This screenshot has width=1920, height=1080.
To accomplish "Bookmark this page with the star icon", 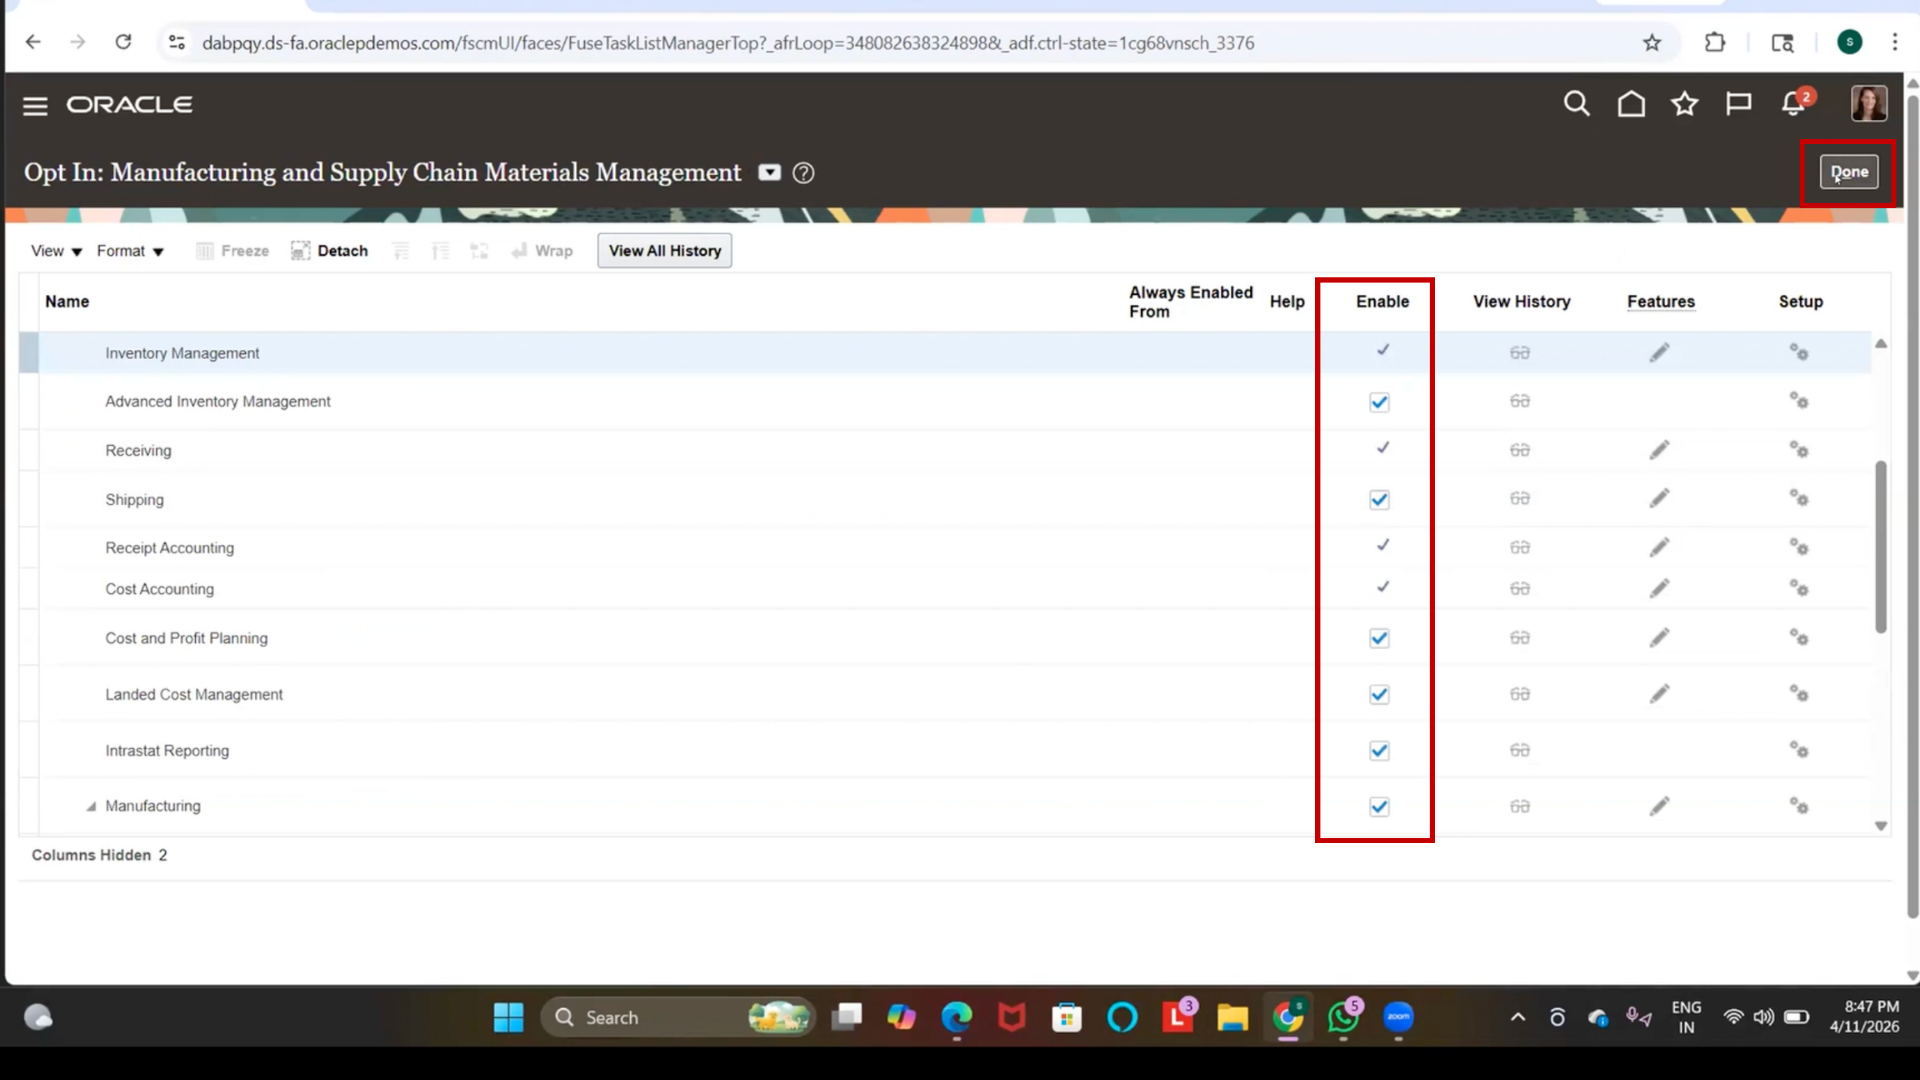I will pyautogui.click(x=1652, y=42).
